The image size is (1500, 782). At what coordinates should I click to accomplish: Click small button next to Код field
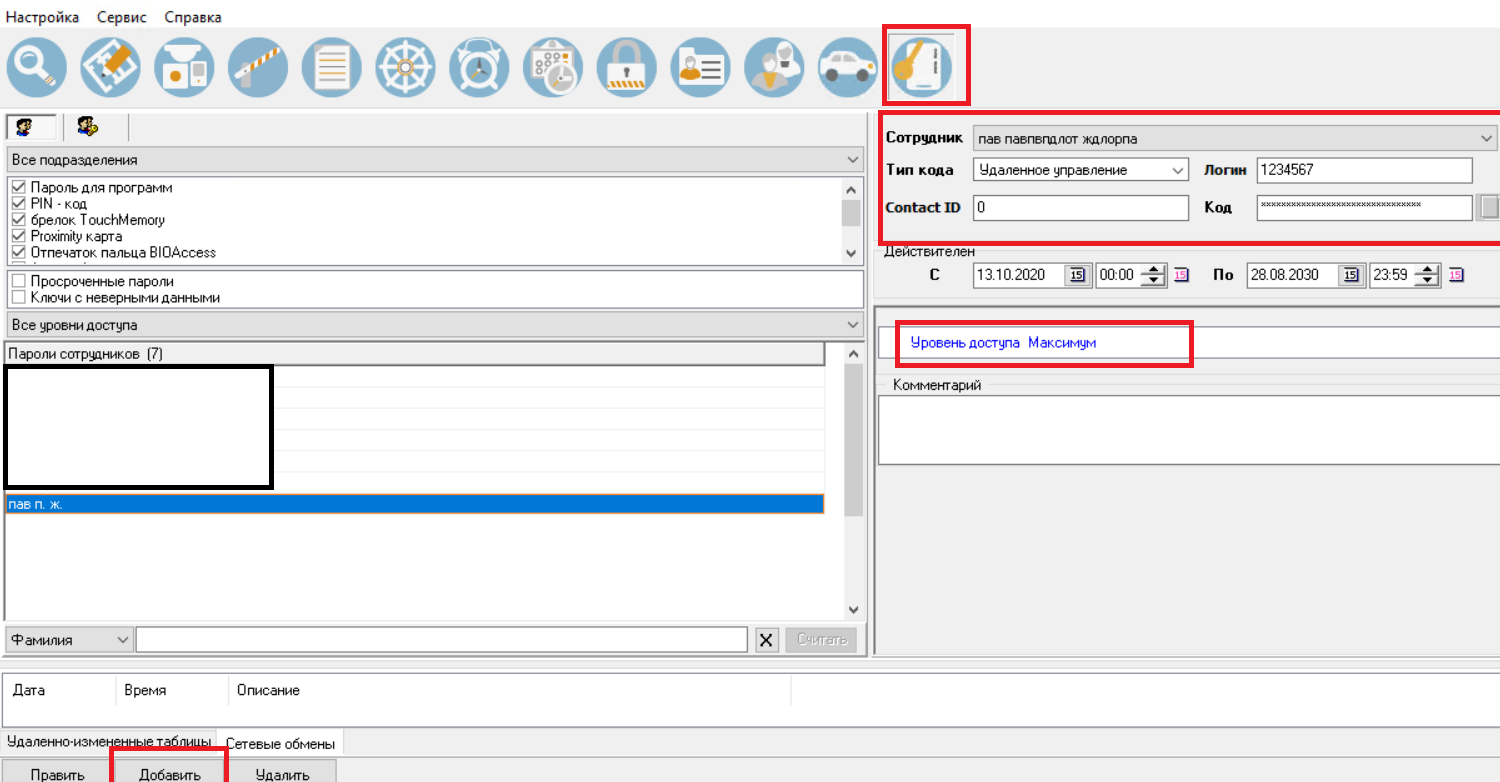pos(1489,207)
